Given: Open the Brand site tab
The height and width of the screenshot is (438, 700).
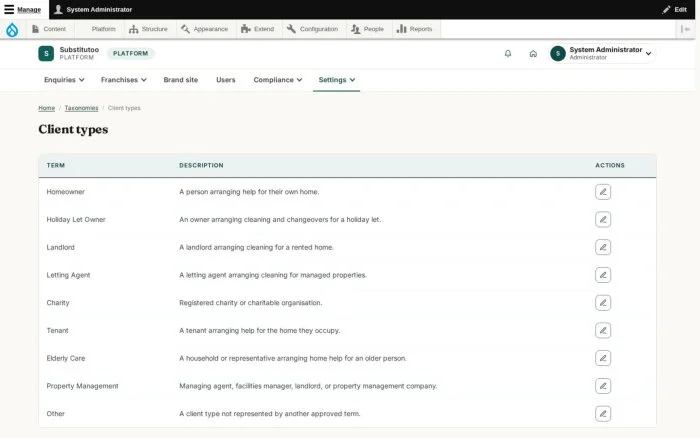Looking at the screenshot, I should coord(180,80).
